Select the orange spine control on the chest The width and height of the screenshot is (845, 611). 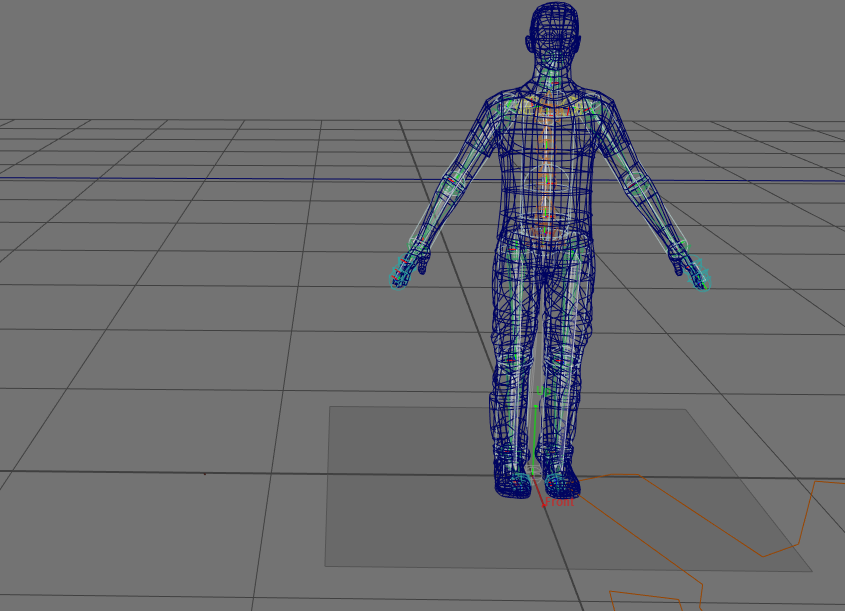[546, 110]
